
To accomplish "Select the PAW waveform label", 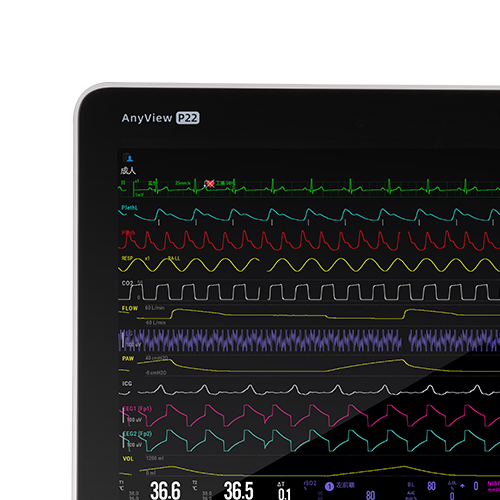I will click(x=128, y=359).
